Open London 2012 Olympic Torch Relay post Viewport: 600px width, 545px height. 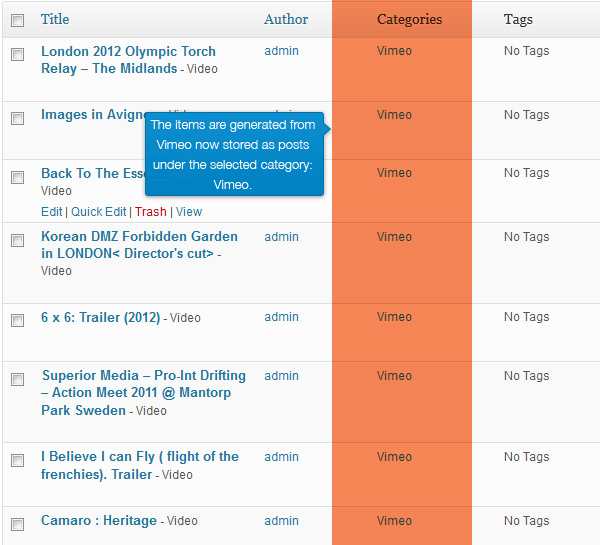pos(128,60)
